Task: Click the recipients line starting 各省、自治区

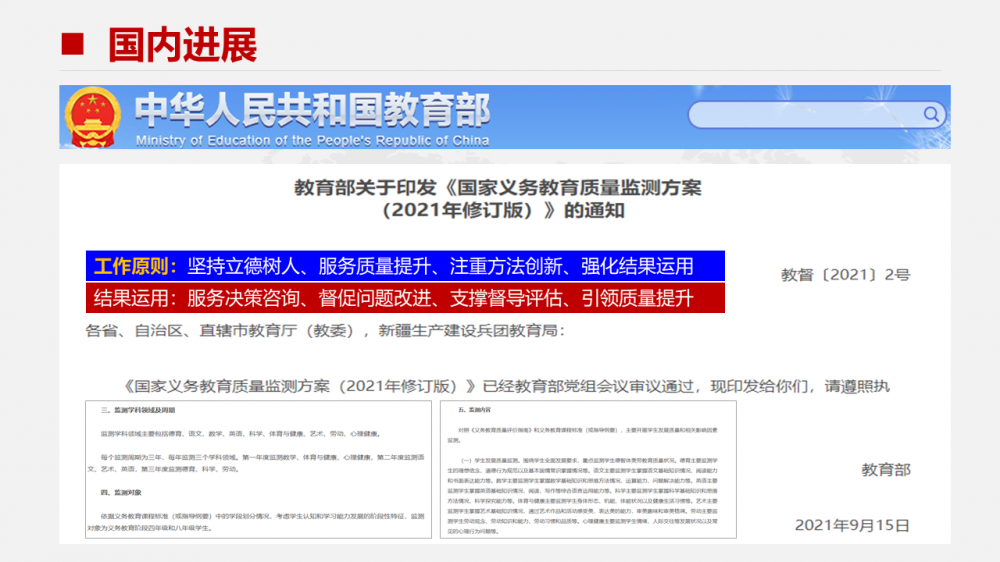Action: (325, 330)
